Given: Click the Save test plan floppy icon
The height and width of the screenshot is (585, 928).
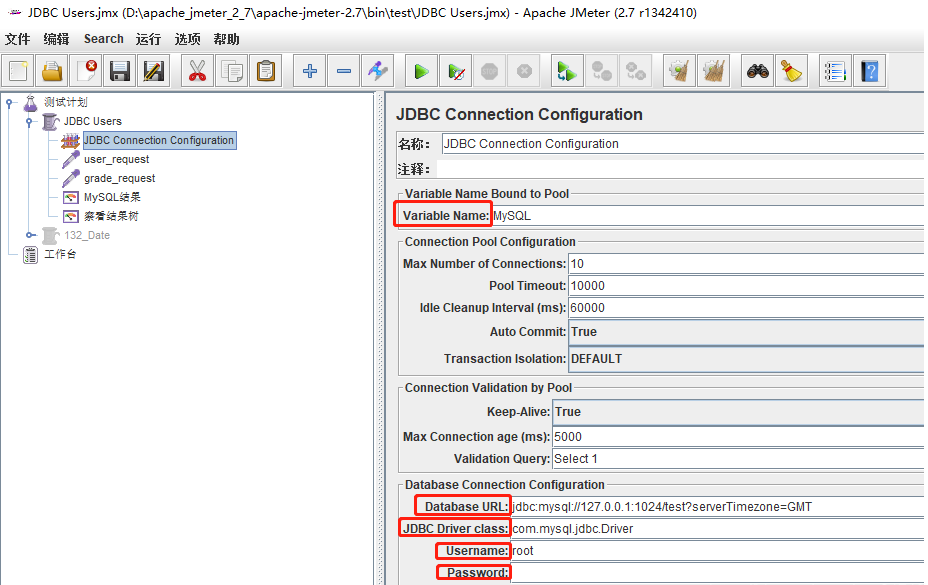Looking at the screenshot, I should click(x=120, y=71).
